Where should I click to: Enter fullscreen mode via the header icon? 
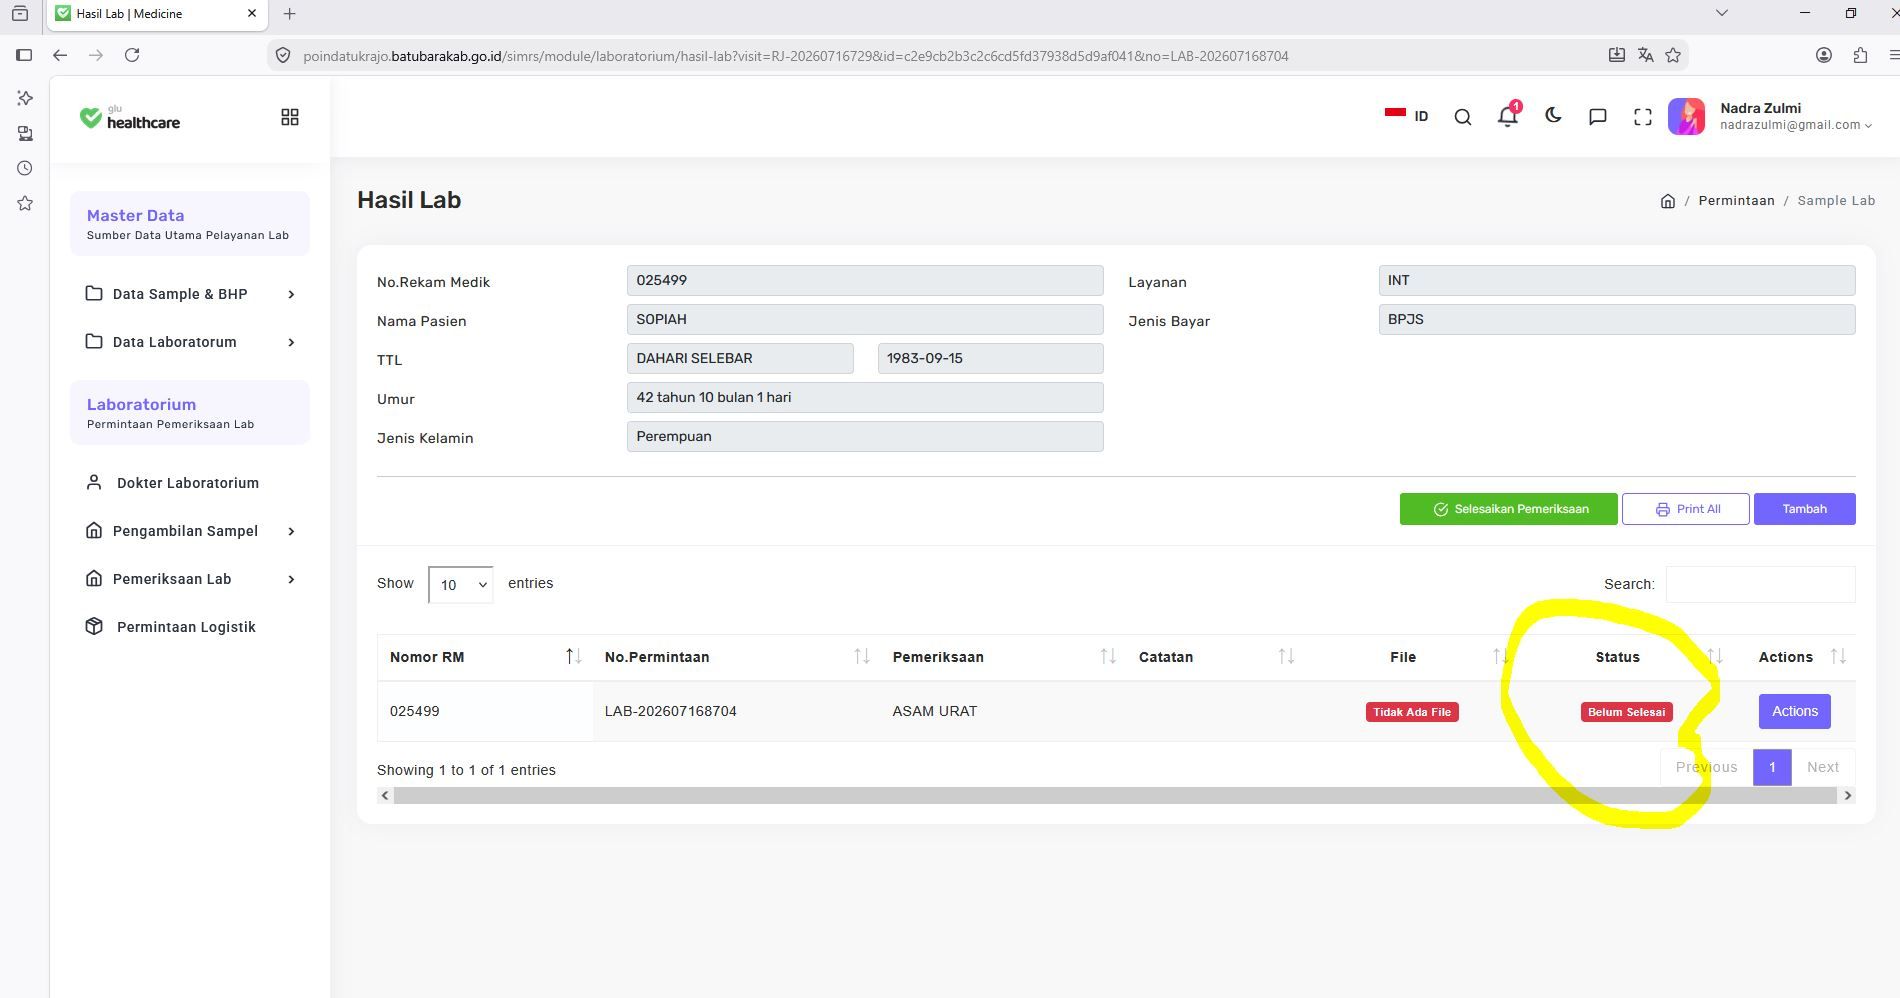pyautogui.click(x=1643, y=117)
